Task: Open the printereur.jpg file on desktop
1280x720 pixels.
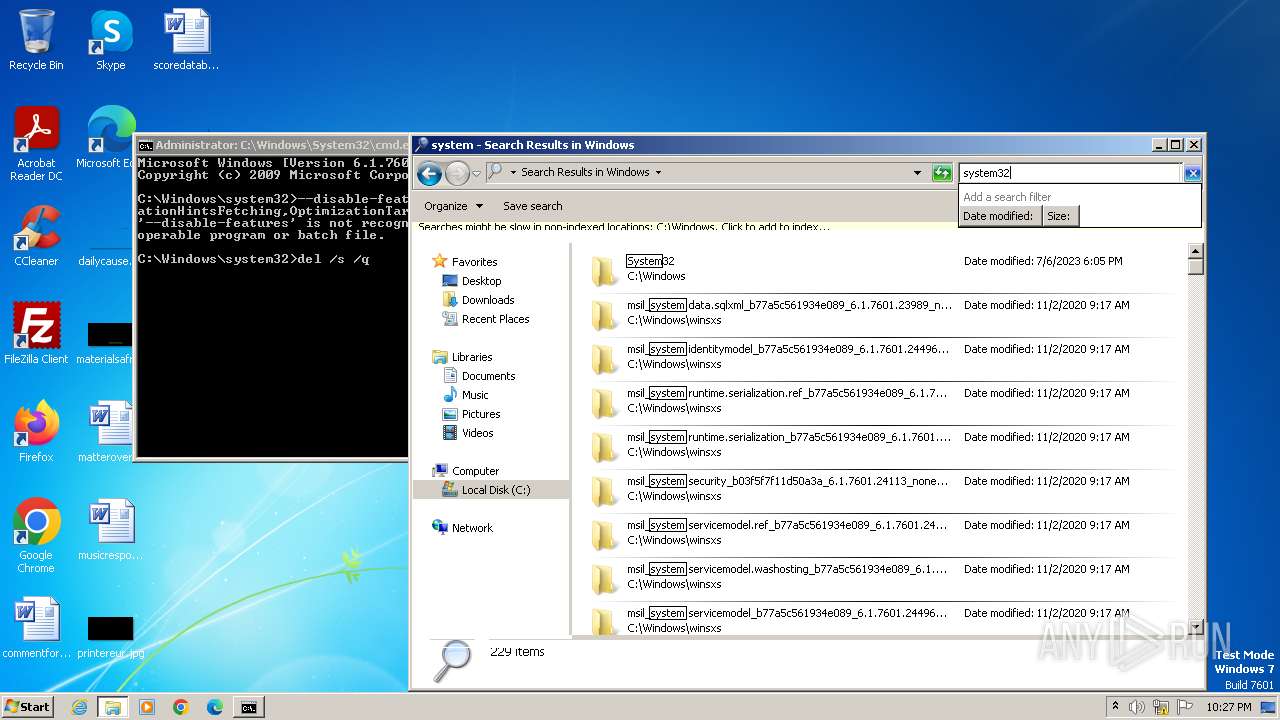Action: pos(110,636)
